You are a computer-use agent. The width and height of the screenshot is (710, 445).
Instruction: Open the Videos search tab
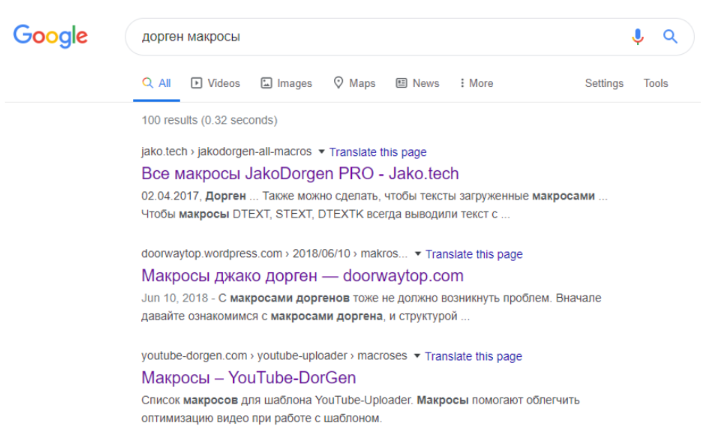[x=215, y=83]
